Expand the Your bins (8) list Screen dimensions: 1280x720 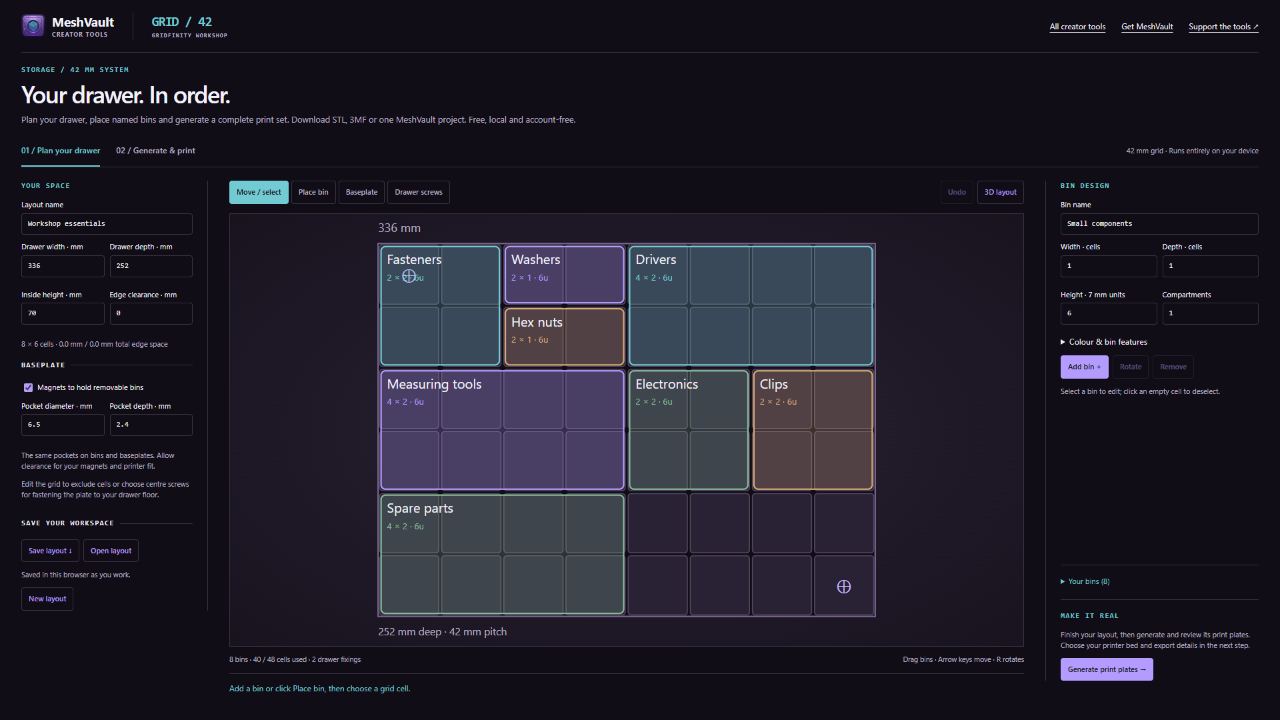pos(1085,581)
